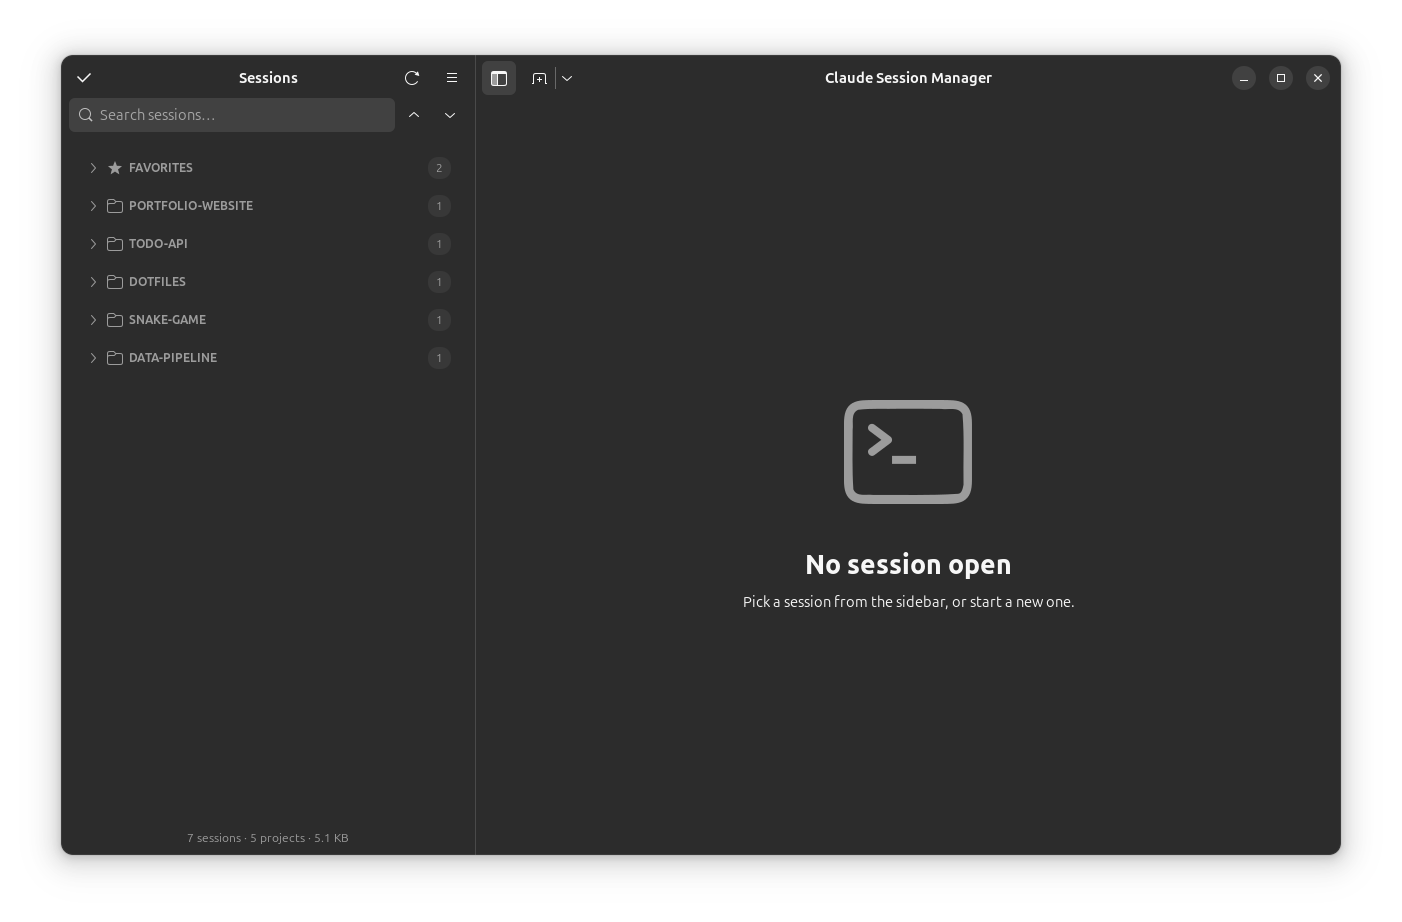Go to the next search result
Screen dimensions: 1402x922
tap(450, 115)
